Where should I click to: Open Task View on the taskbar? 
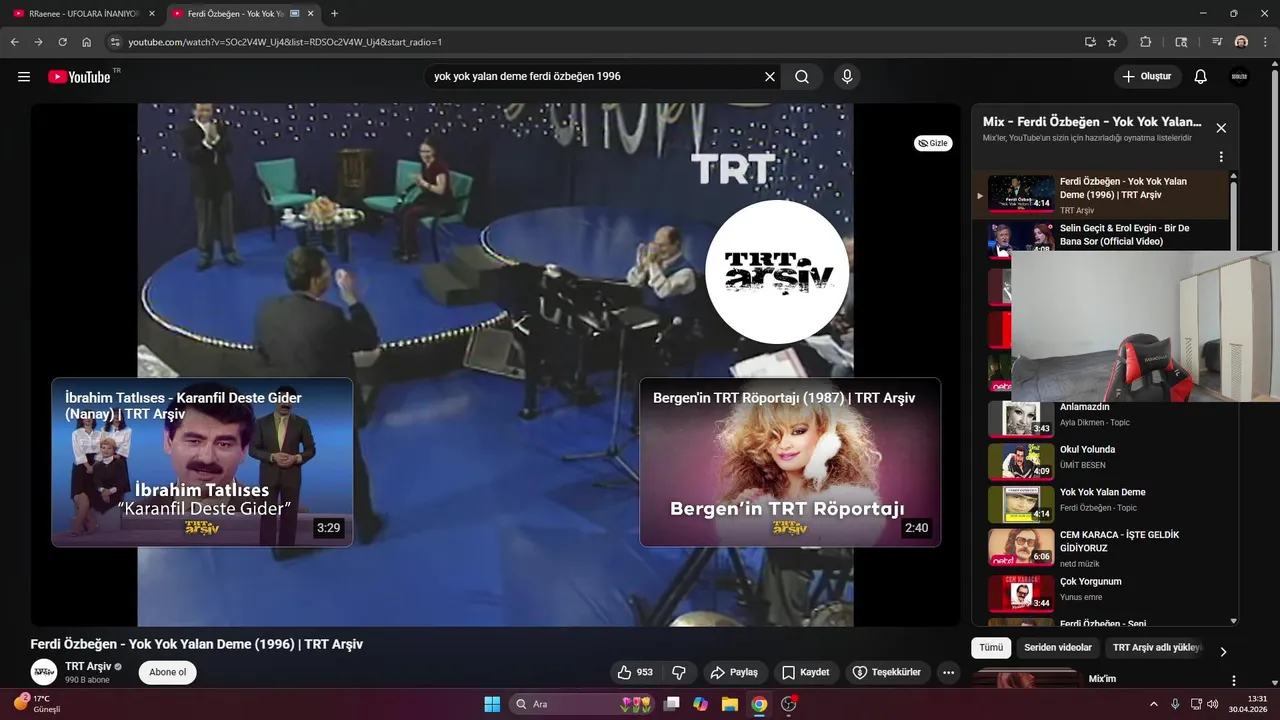[672, 704]
